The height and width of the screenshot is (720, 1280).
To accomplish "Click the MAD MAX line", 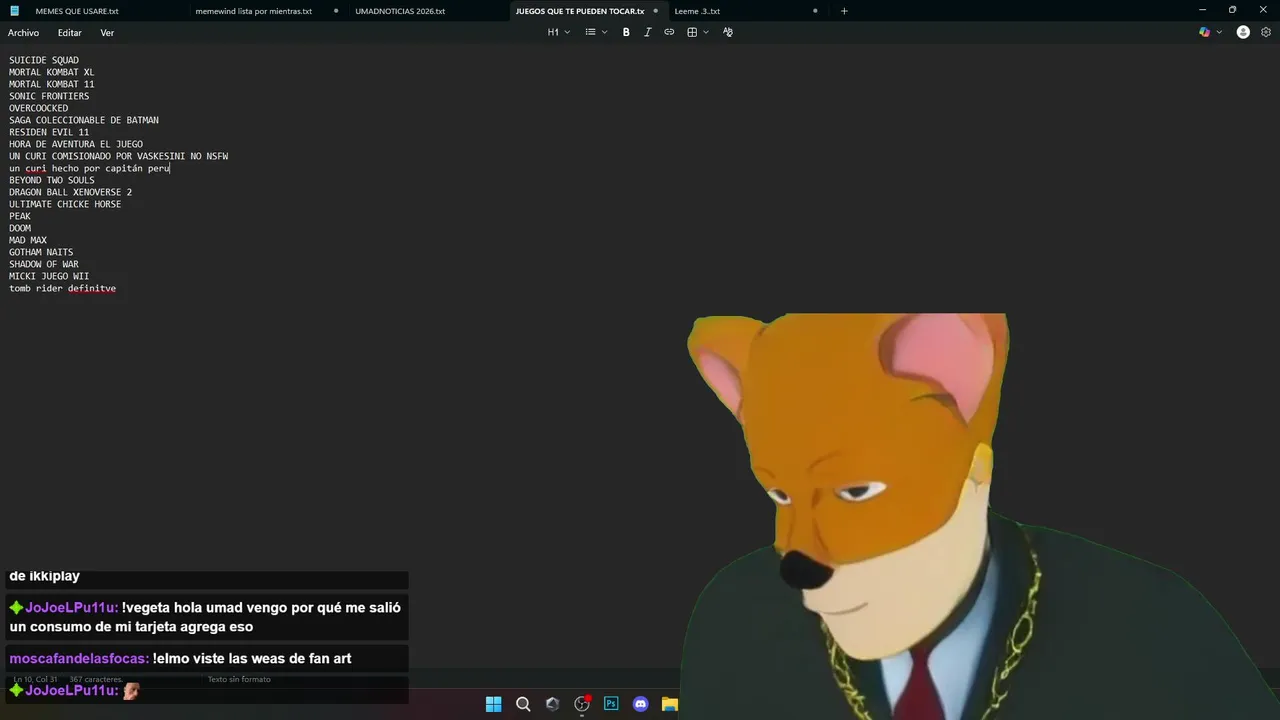I will click(x=28, y=240).
